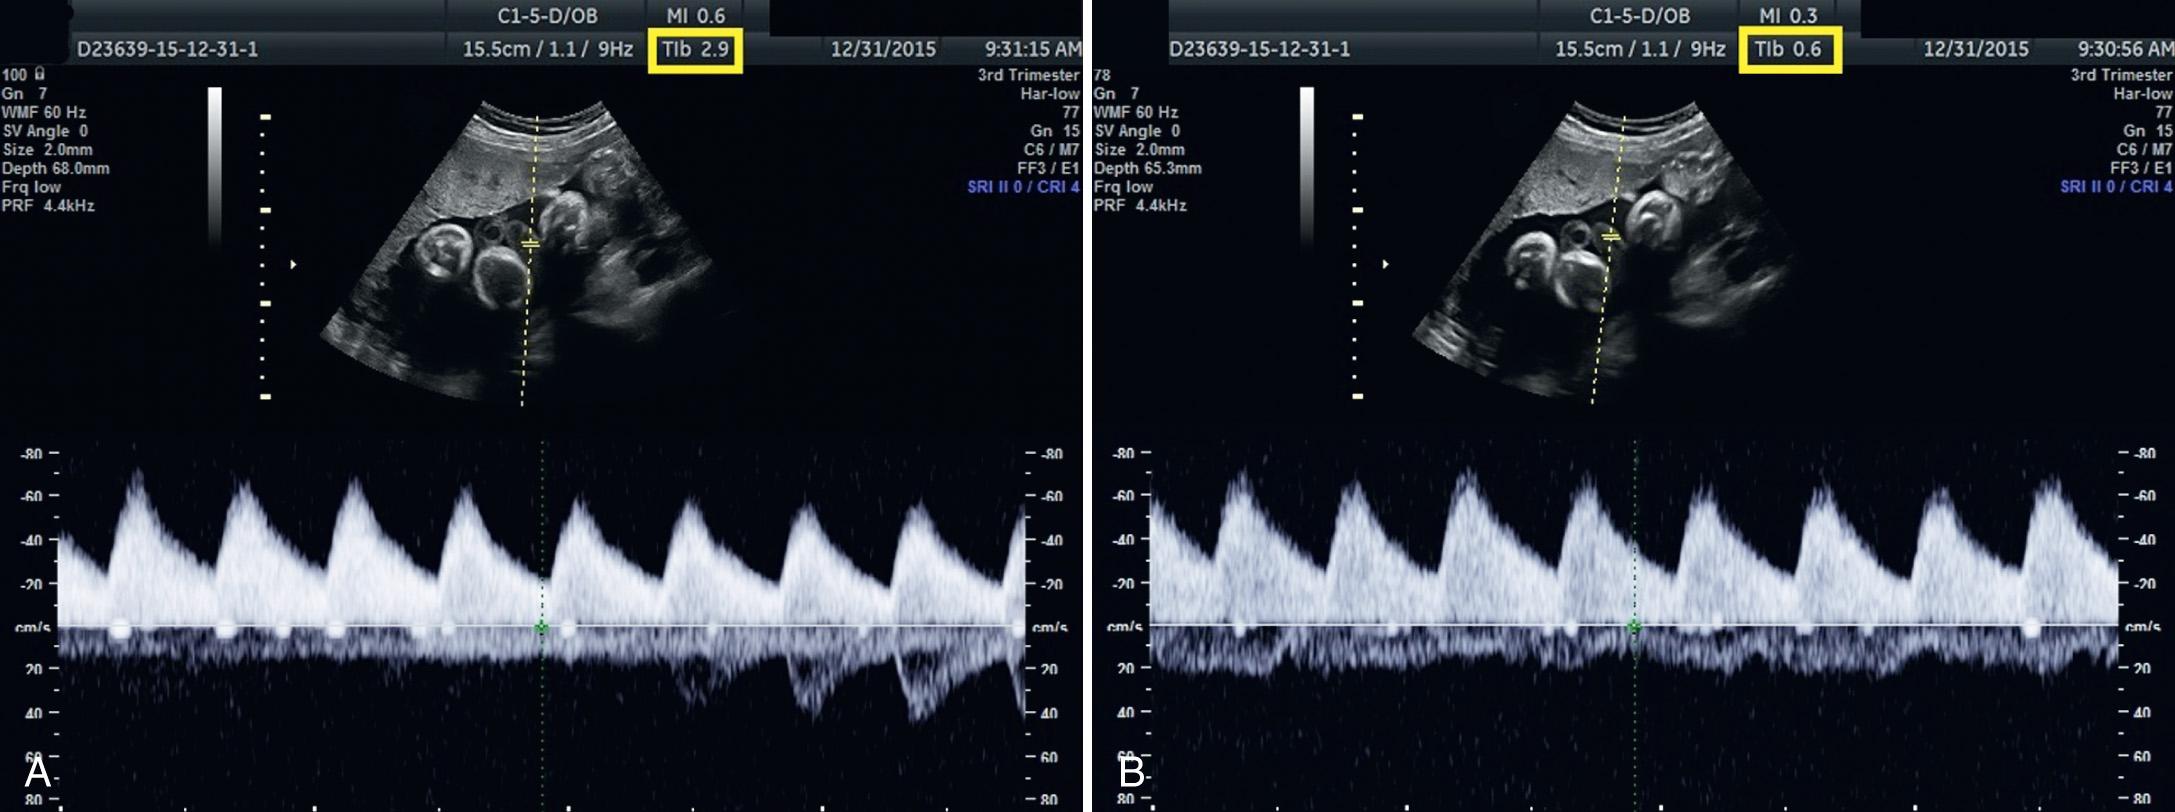This screenshot has height=812, width=2175.
Task: Click 15.5cm / 1.1 / 9Hz in panel A
Action: coord(547,49)
